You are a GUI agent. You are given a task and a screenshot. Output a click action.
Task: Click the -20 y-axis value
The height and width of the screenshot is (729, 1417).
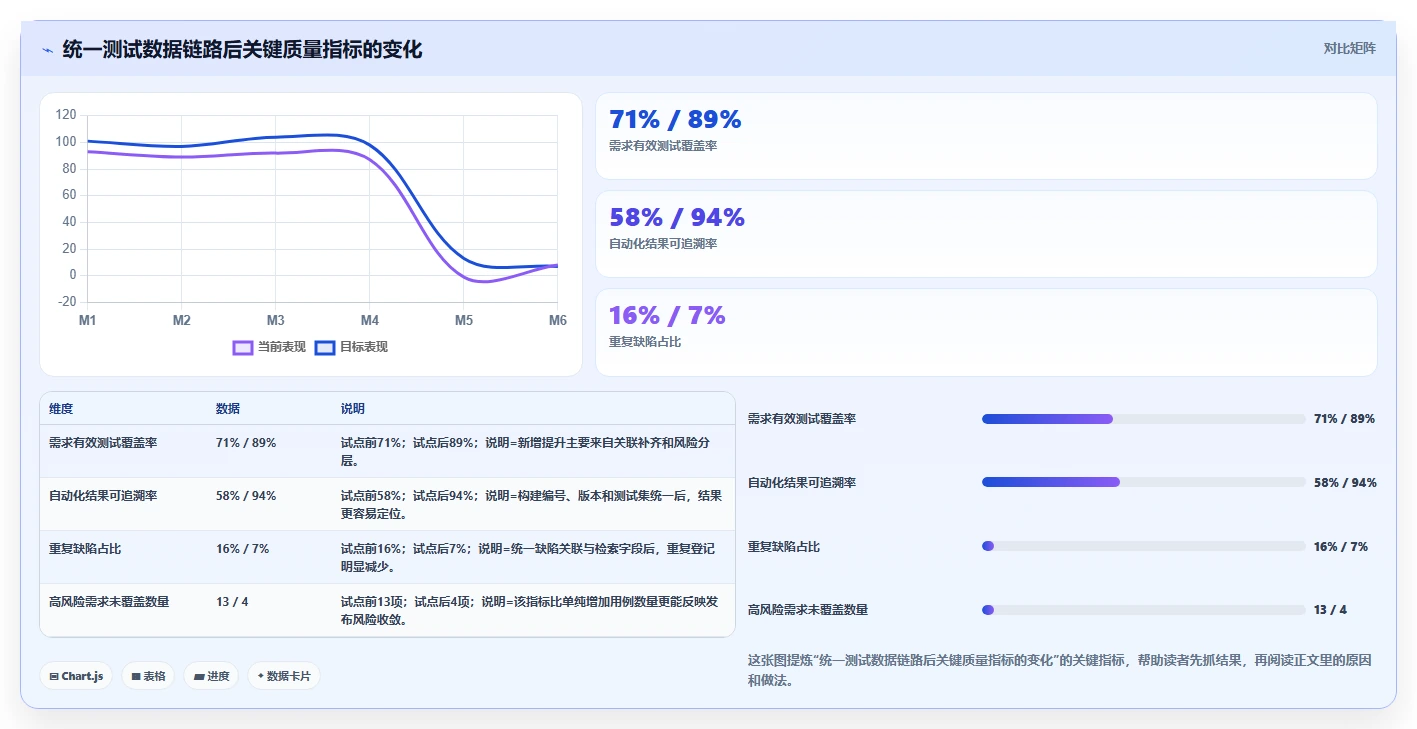pos(66,302)
